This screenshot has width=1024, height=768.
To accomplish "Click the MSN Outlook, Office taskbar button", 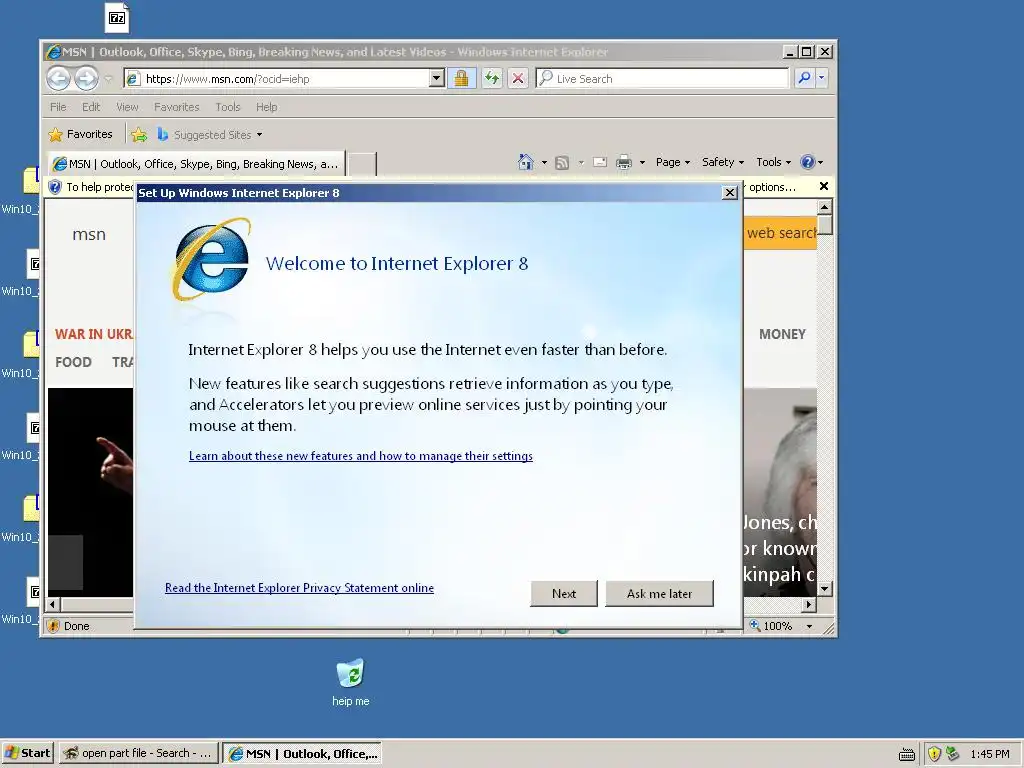I will point(302,754).
